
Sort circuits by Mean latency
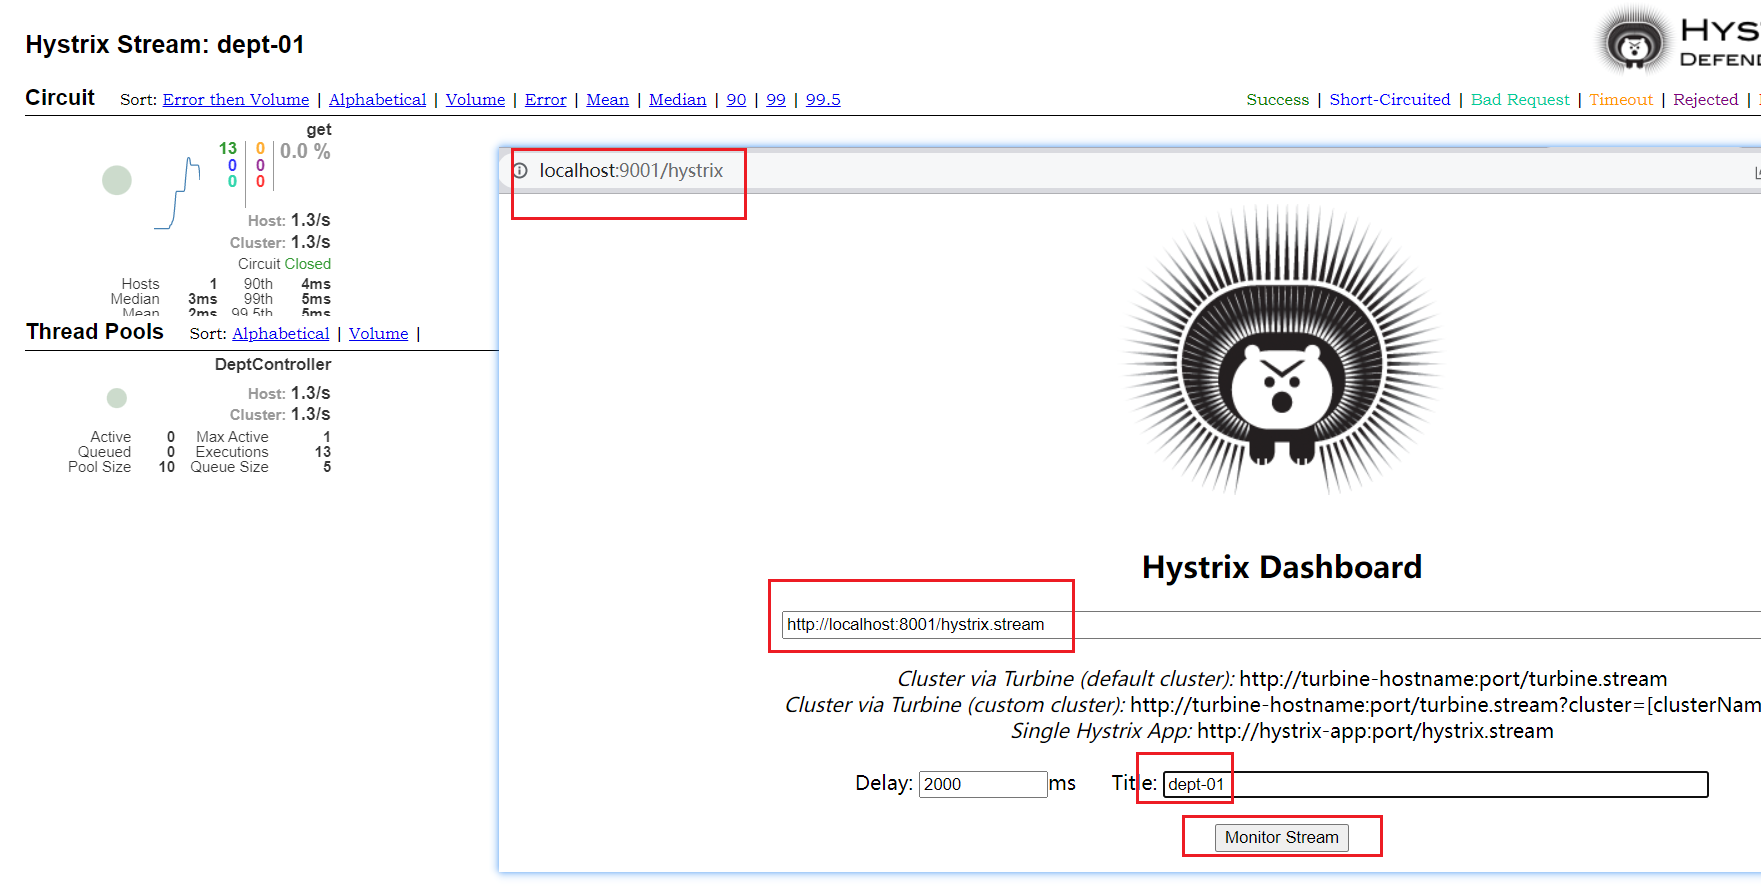607,100
